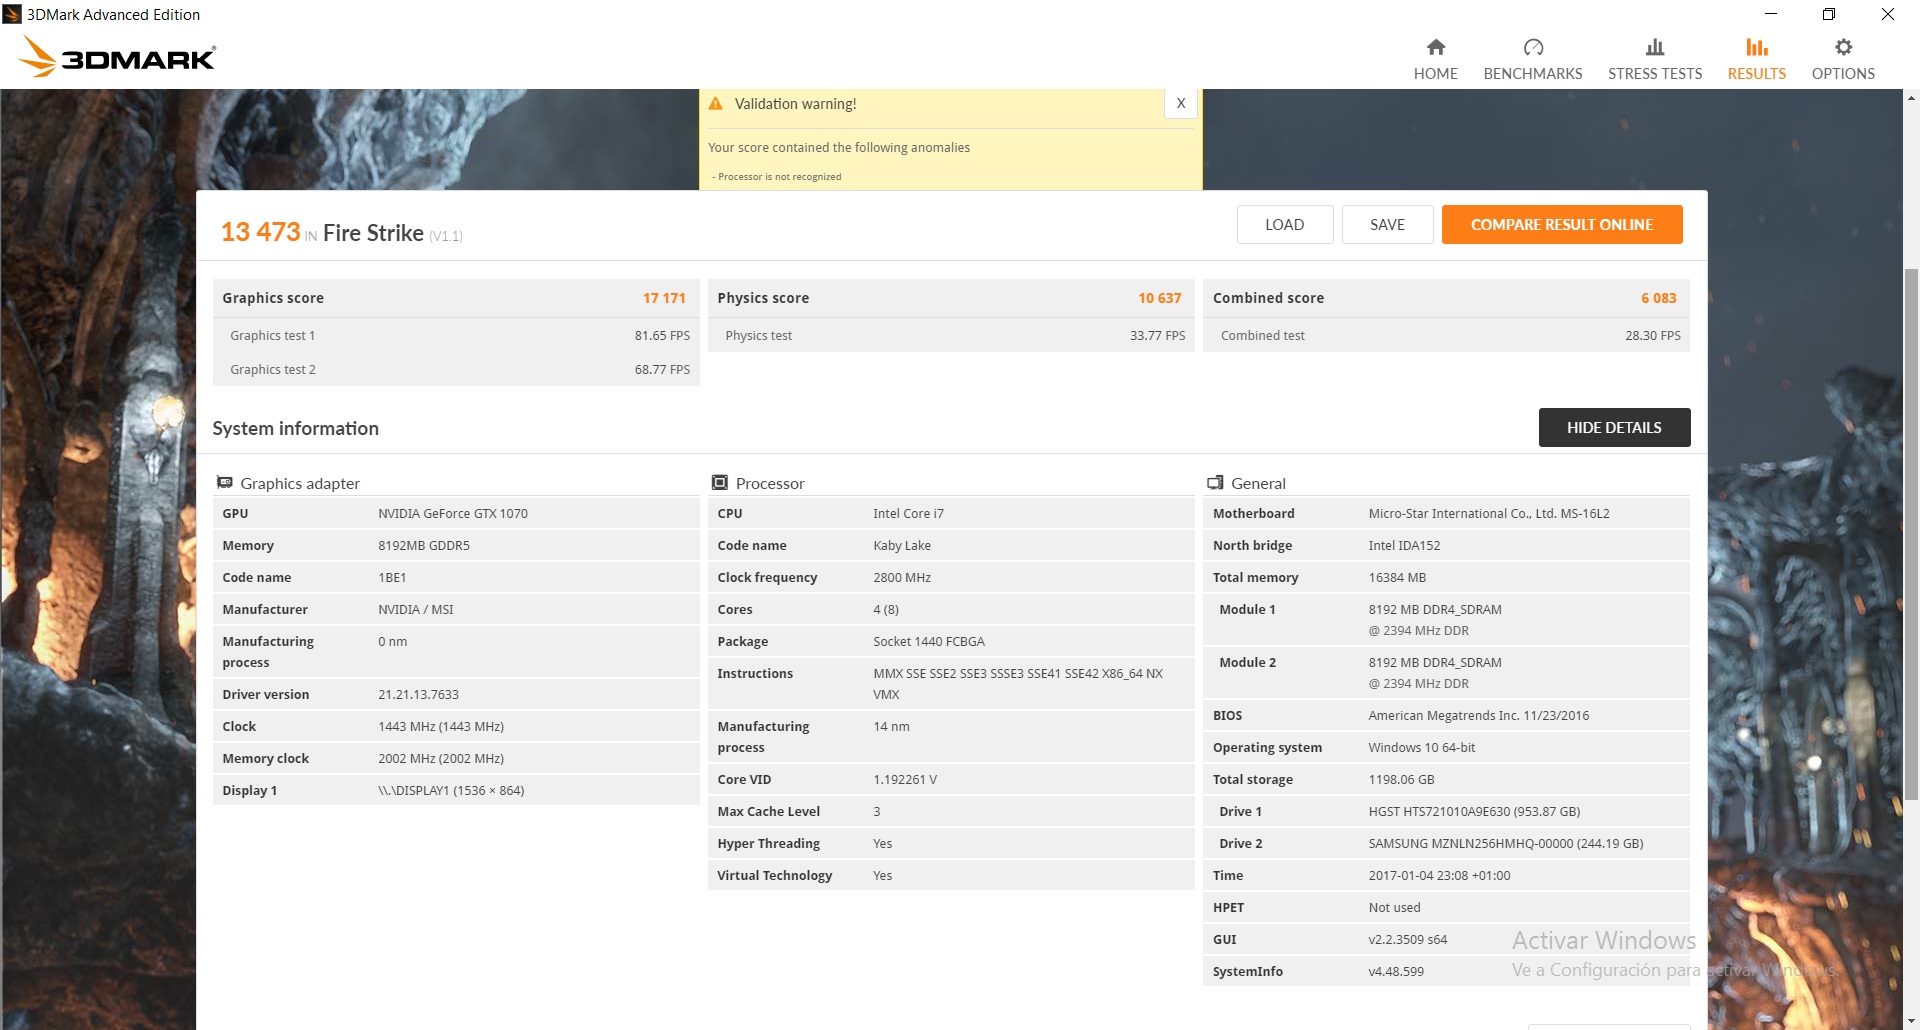Go to the RESULTS tab label
Viewport: 1920px width, 1030px height.
click(x=1757, y=74)
